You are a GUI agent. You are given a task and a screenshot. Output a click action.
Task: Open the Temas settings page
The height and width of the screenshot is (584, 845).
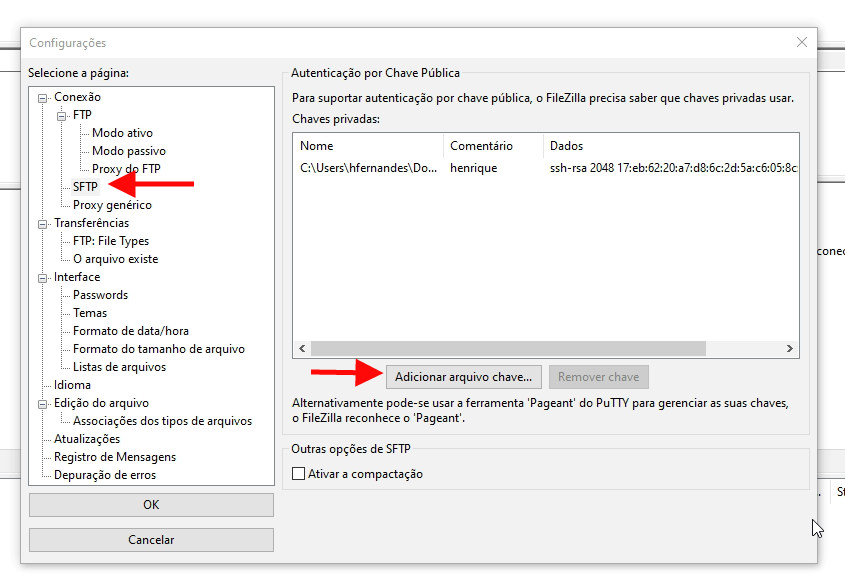pyautogui.click(x=90, y=312)
